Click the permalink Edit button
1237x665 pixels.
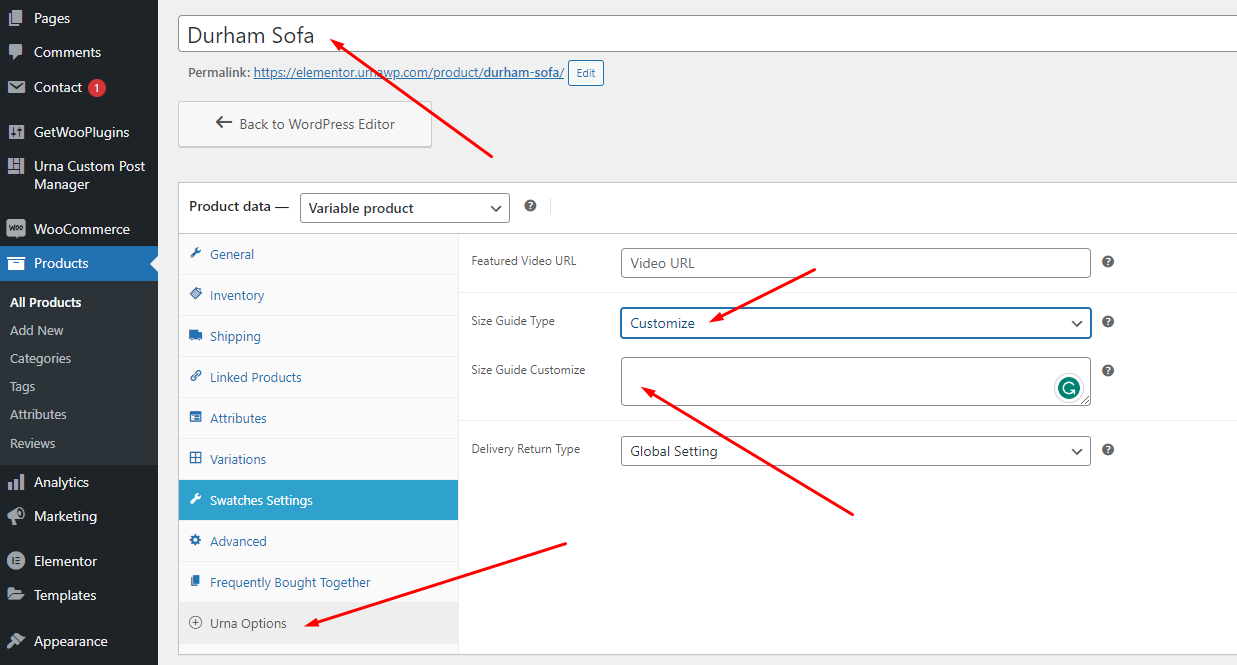click(x=586, y=73)
